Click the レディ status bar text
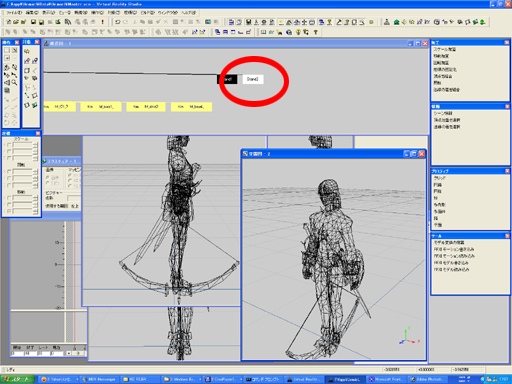 point(11,370)
